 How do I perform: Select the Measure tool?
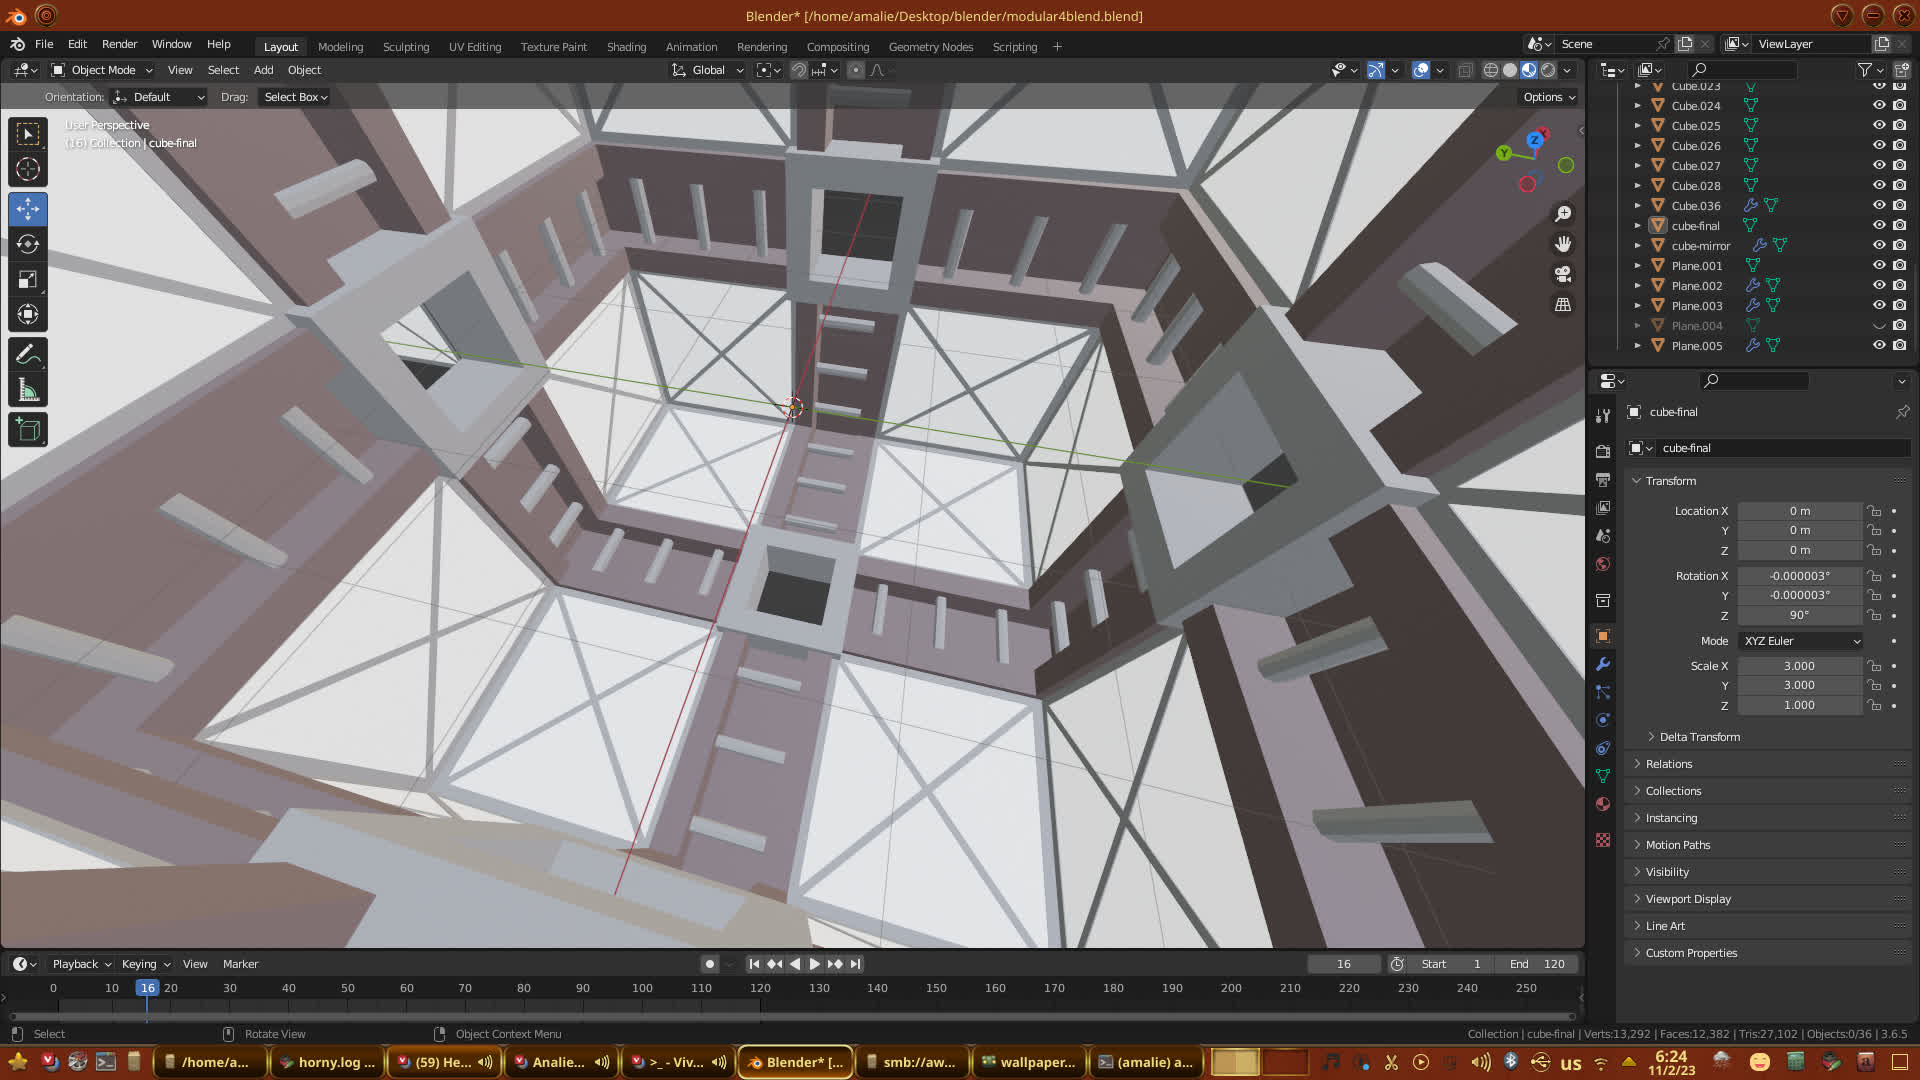[28, 391]
